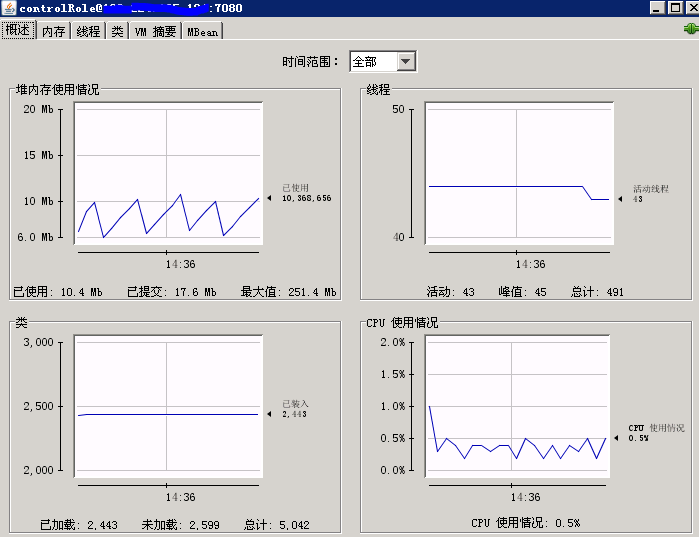Screen dimensions: 699x537
Task: Maximize the JConsole window
Action: [x=676, y=8]
